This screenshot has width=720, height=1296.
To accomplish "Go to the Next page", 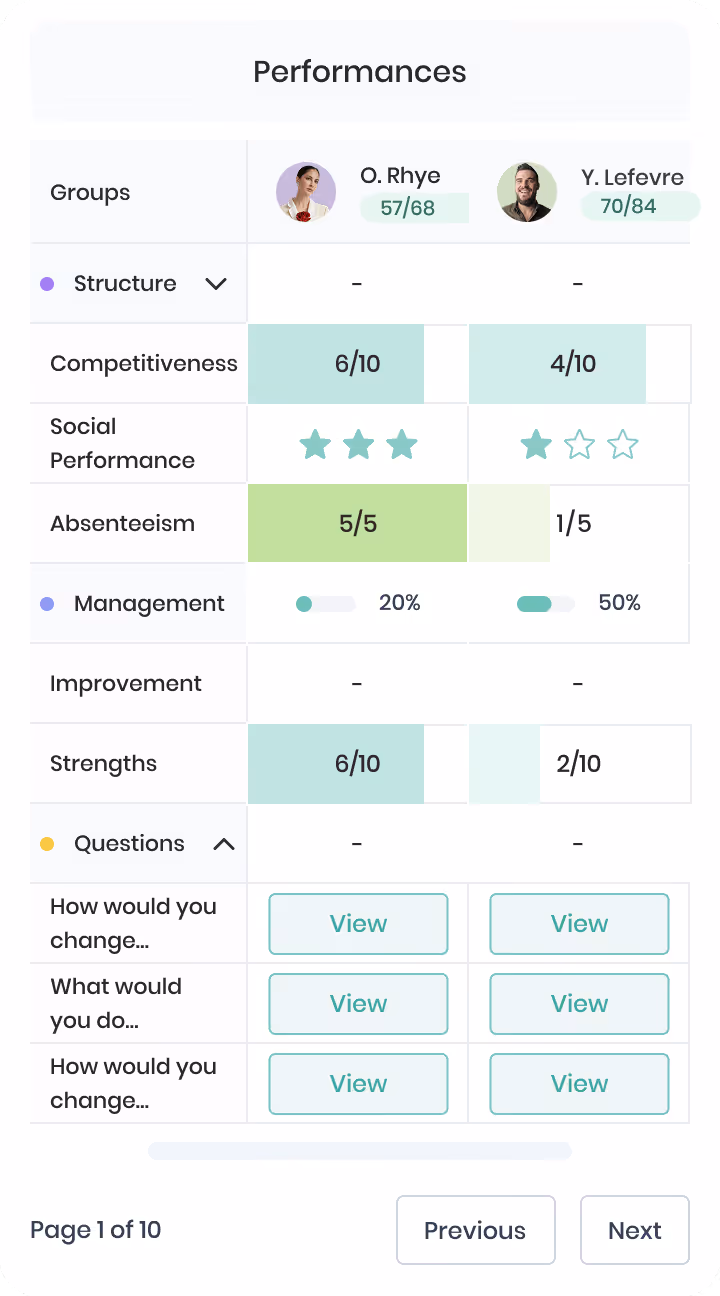I will coord(635,1230).
